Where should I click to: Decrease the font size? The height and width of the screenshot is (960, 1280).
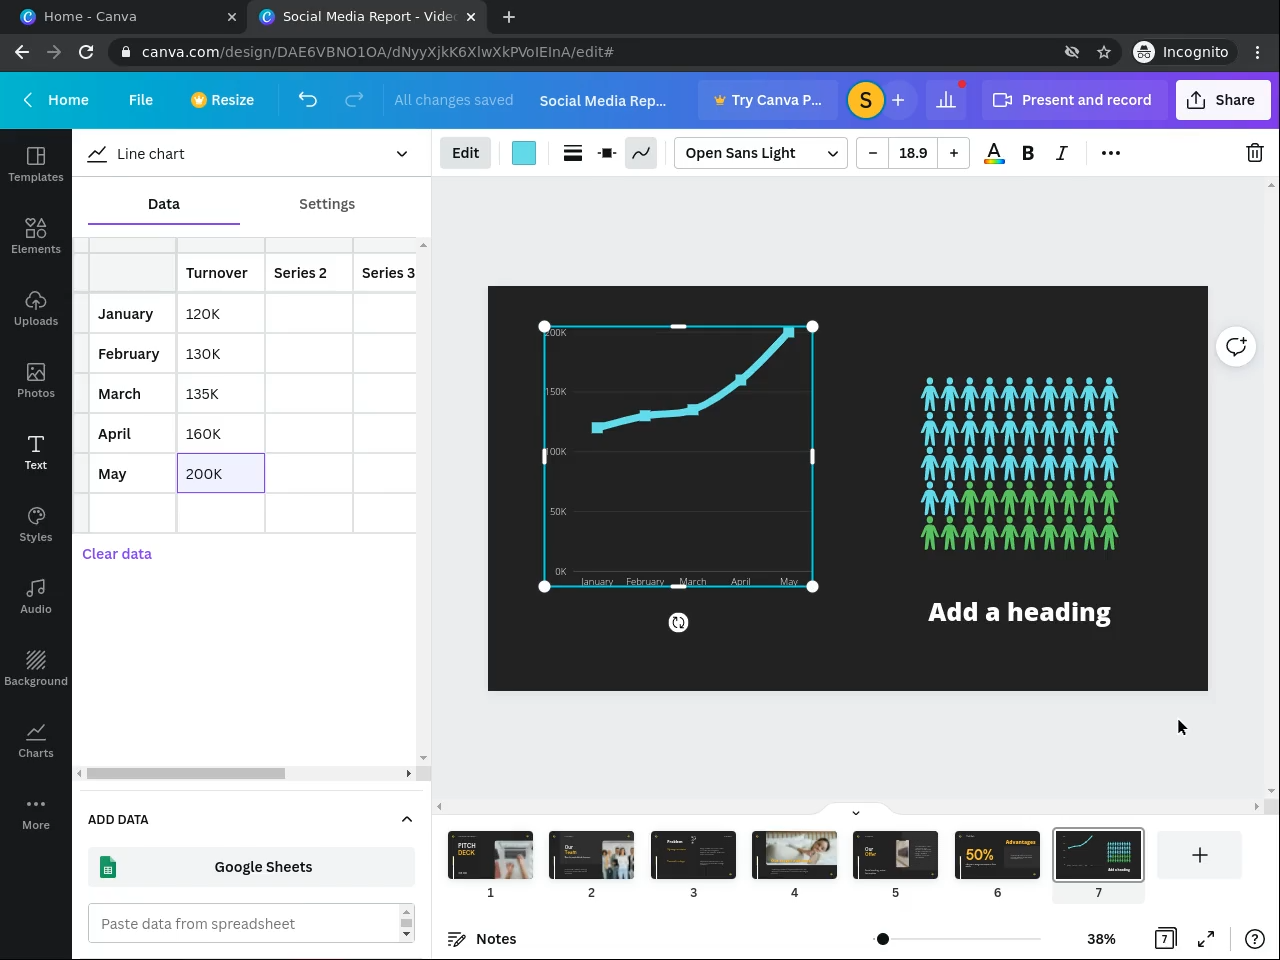tap(873, 153)
